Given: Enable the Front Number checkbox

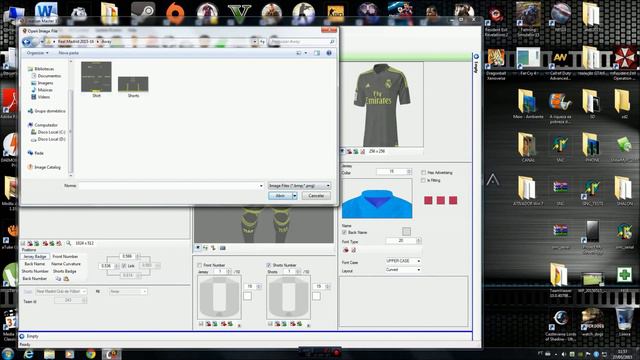Looking at the screenshot, I should pyautogui.click(x=200, y=265).
